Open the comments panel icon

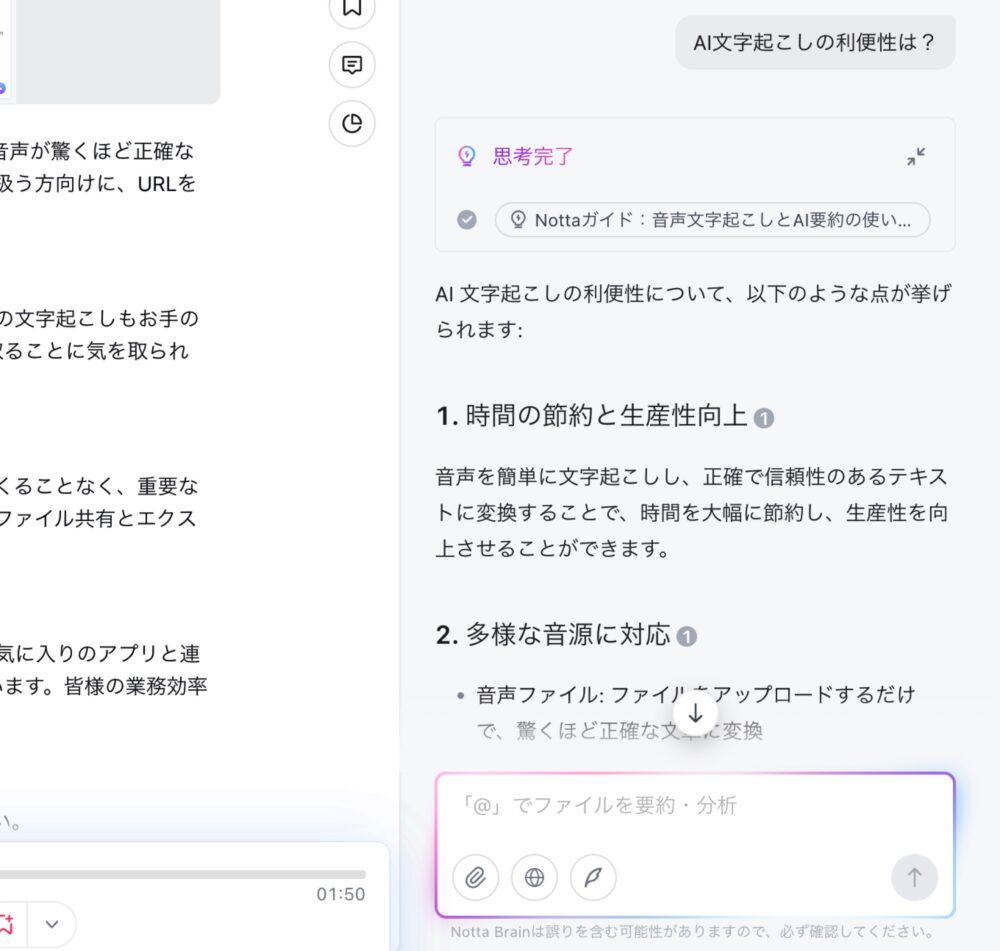coord(351,65)
